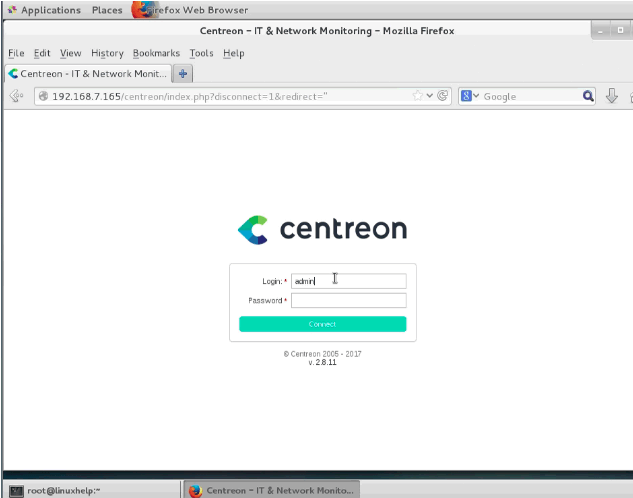Bookmark this page with the star icon
The image size is (633, 498).
[x=417, y=96]
